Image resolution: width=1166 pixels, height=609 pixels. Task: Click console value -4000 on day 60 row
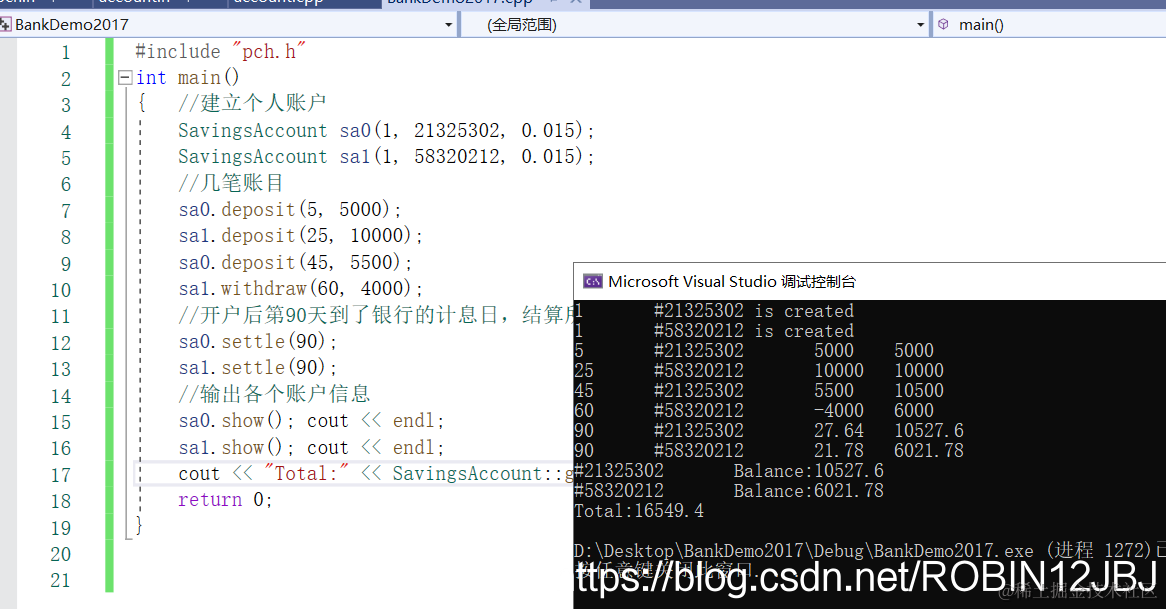click(x=839, y=410)
